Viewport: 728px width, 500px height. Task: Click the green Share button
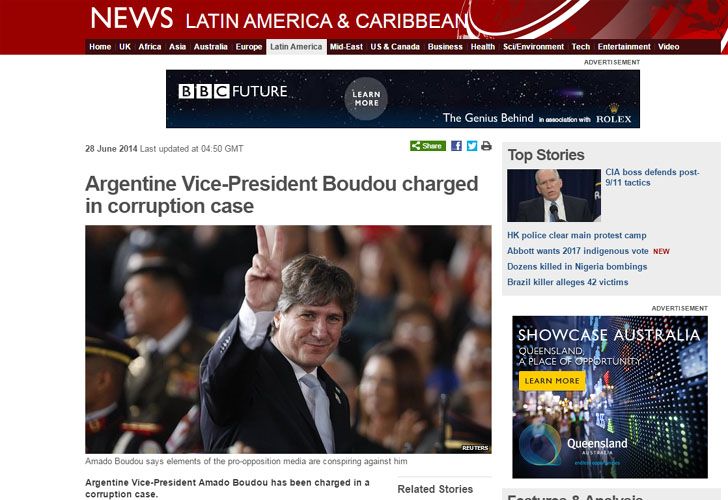click(x=428, y=146)
